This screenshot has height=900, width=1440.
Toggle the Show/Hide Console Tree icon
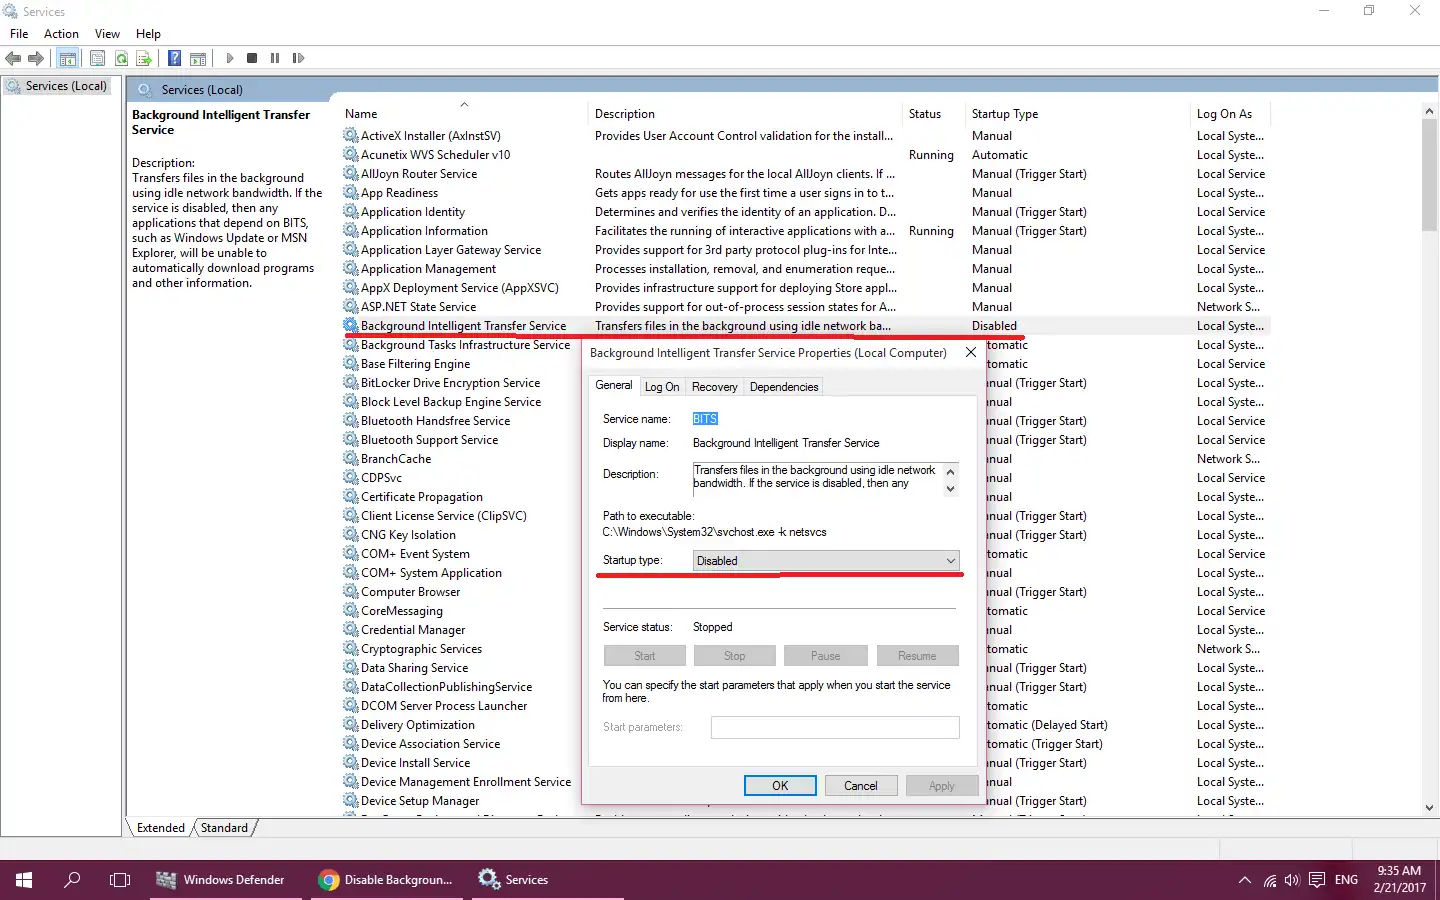click(67, 58)
